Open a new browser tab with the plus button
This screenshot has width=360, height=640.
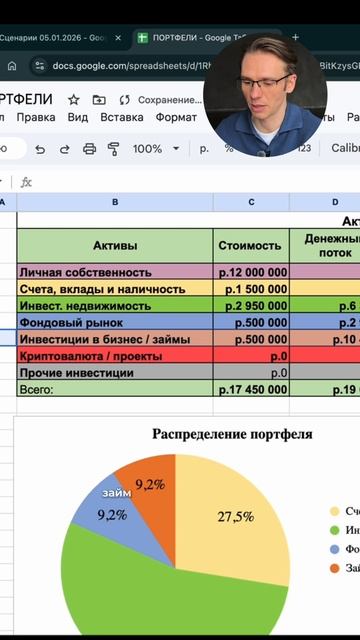(296, 38)
